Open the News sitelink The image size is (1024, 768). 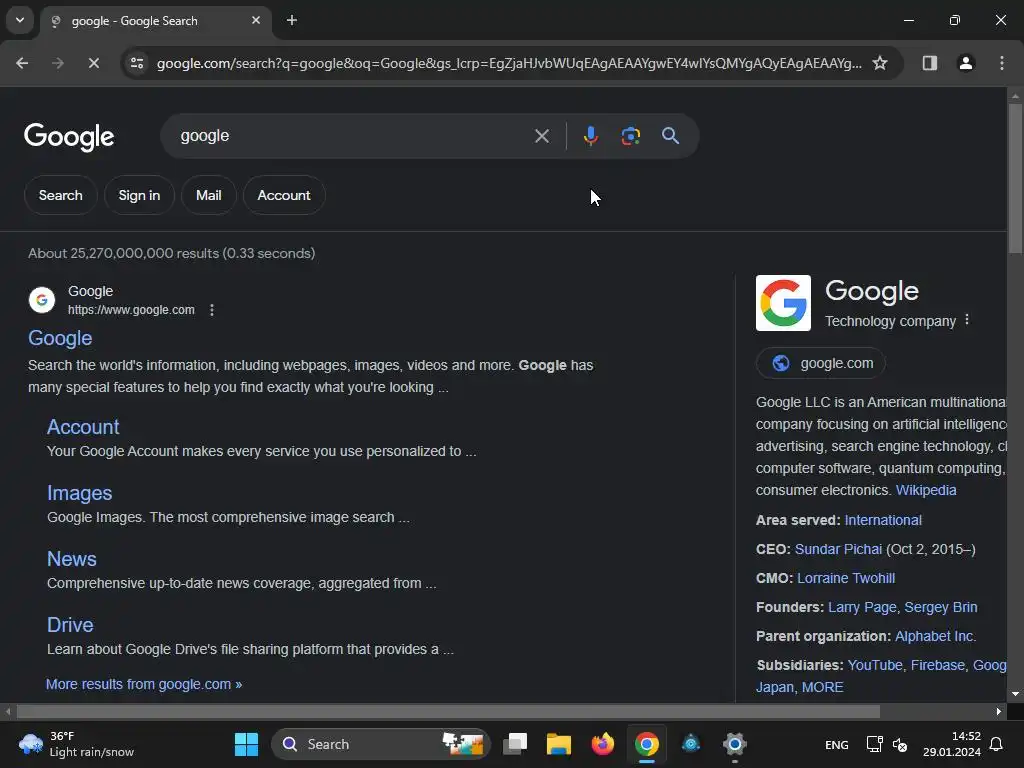coord(72,559)
